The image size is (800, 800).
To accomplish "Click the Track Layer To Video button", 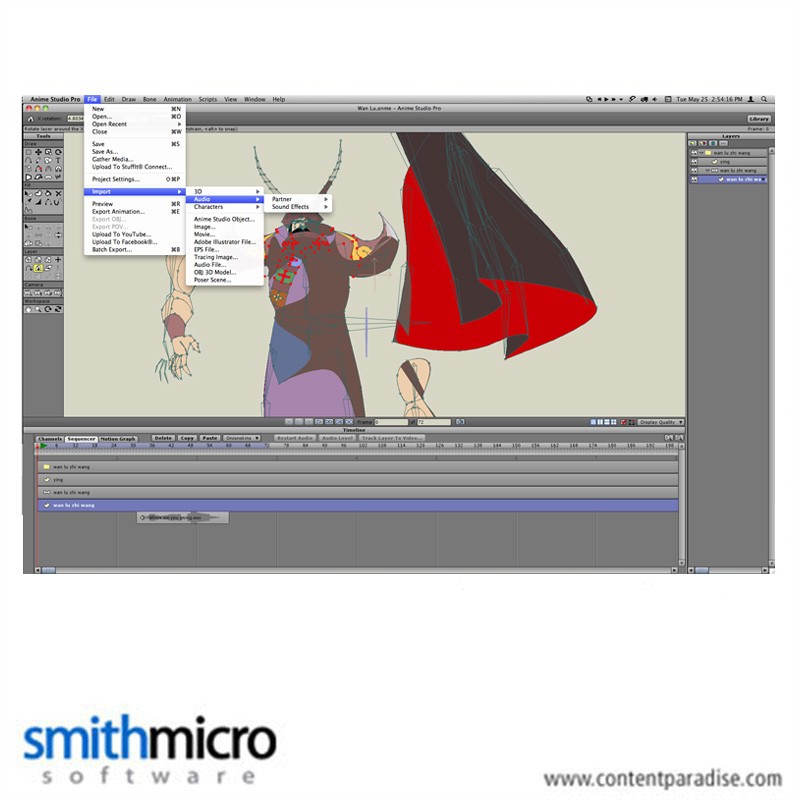I will pyautogui.click(x=391, y=438).
